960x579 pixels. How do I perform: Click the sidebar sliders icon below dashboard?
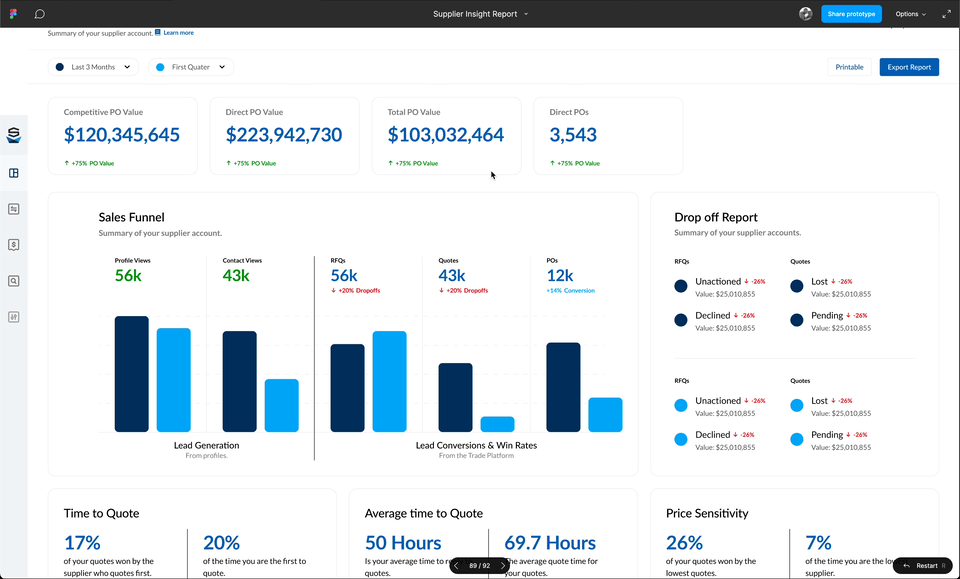point(14,209)
